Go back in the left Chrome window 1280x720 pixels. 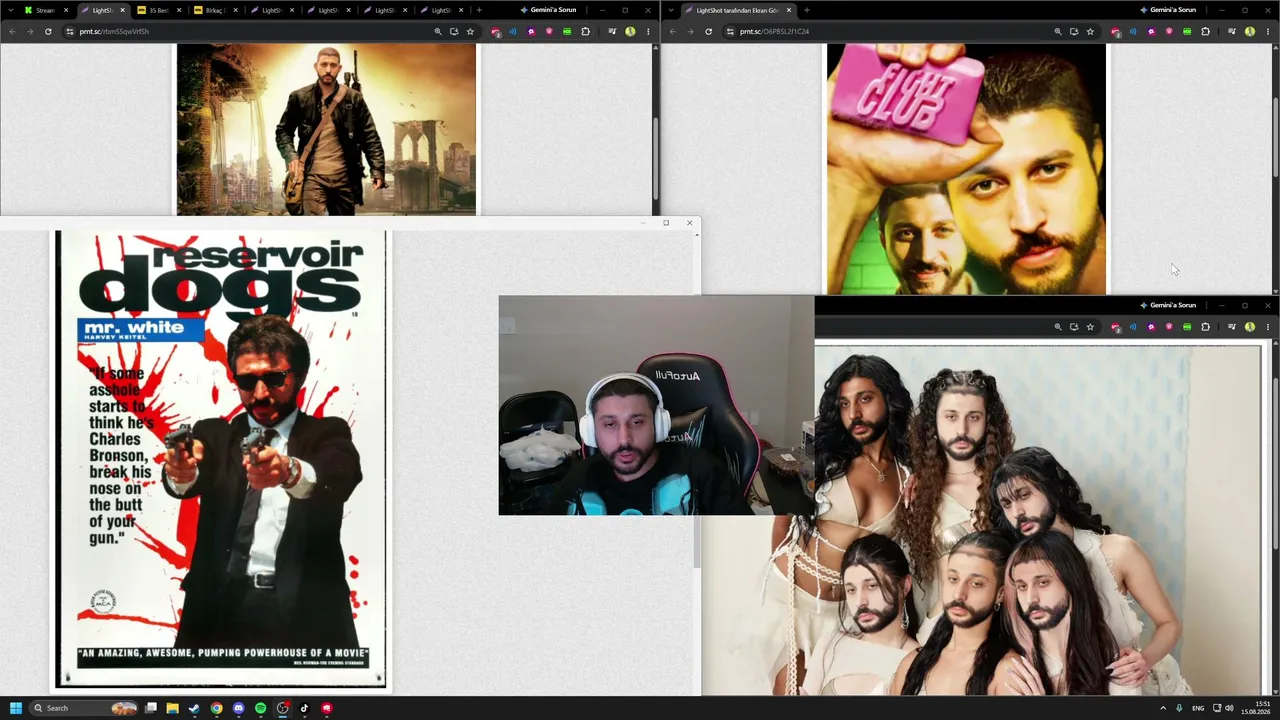12,31
